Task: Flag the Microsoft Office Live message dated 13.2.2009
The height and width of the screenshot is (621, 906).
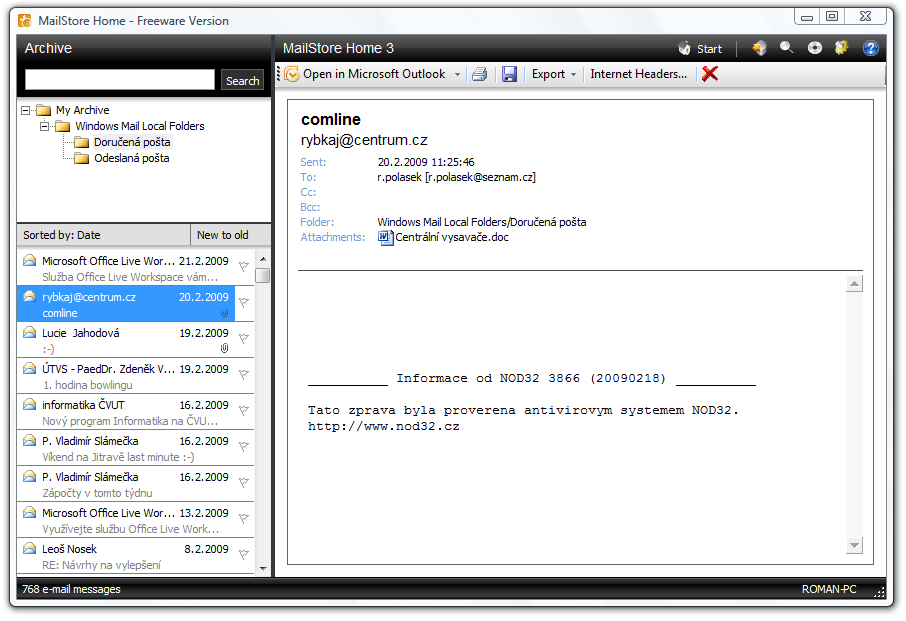Action: coord(244,518)
